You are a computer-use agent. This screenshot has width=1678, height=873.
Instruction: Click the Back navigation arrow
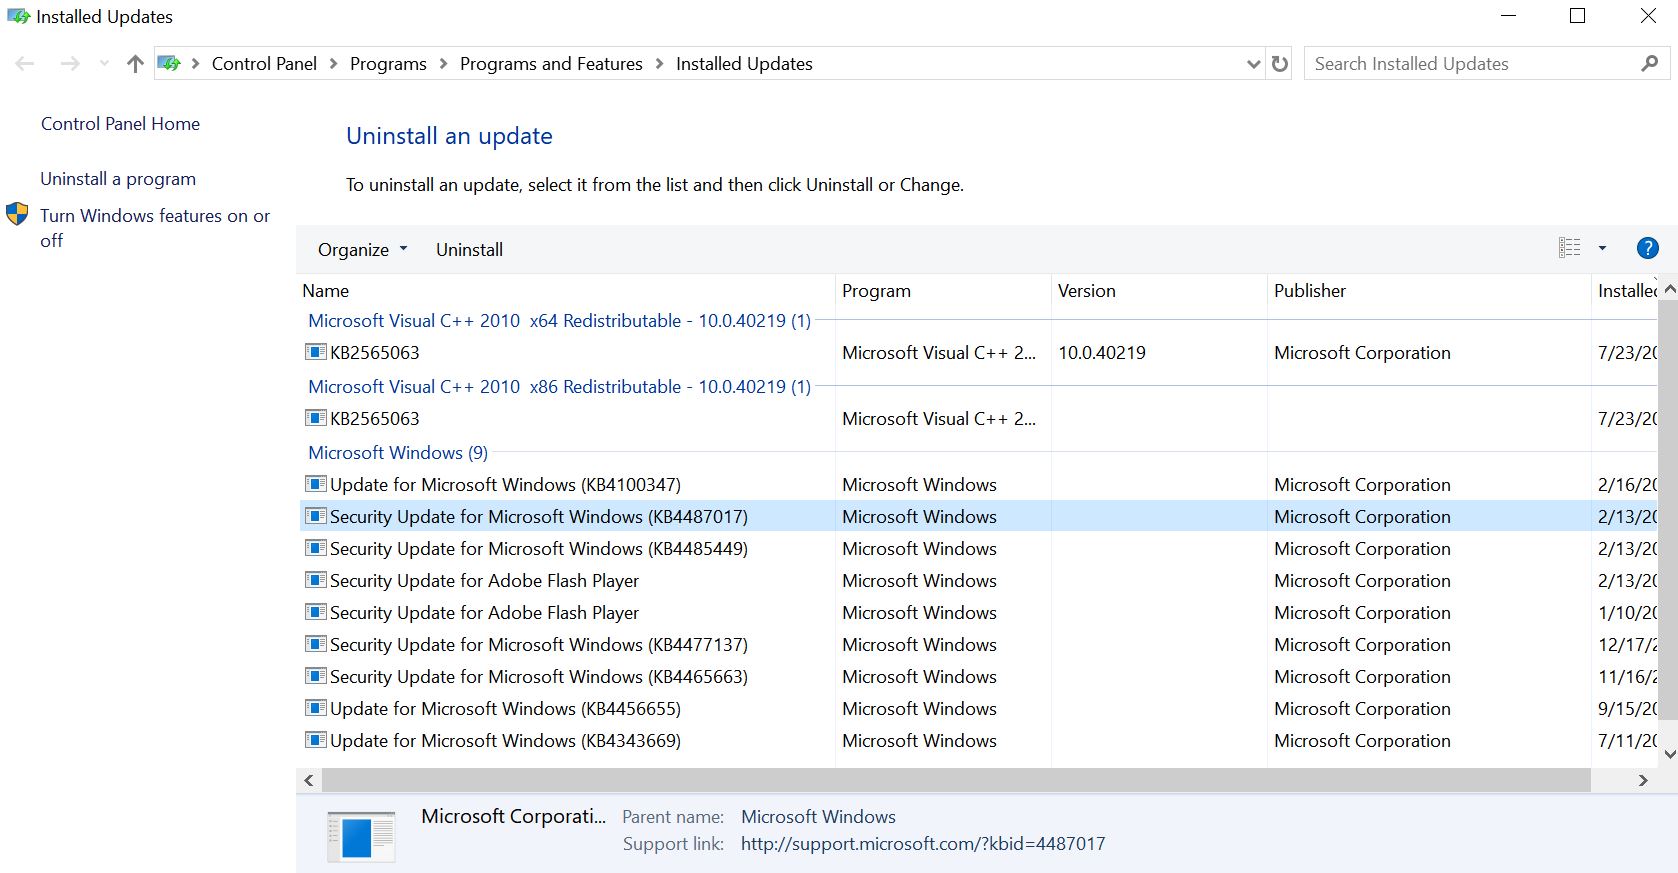pos(25,64)
